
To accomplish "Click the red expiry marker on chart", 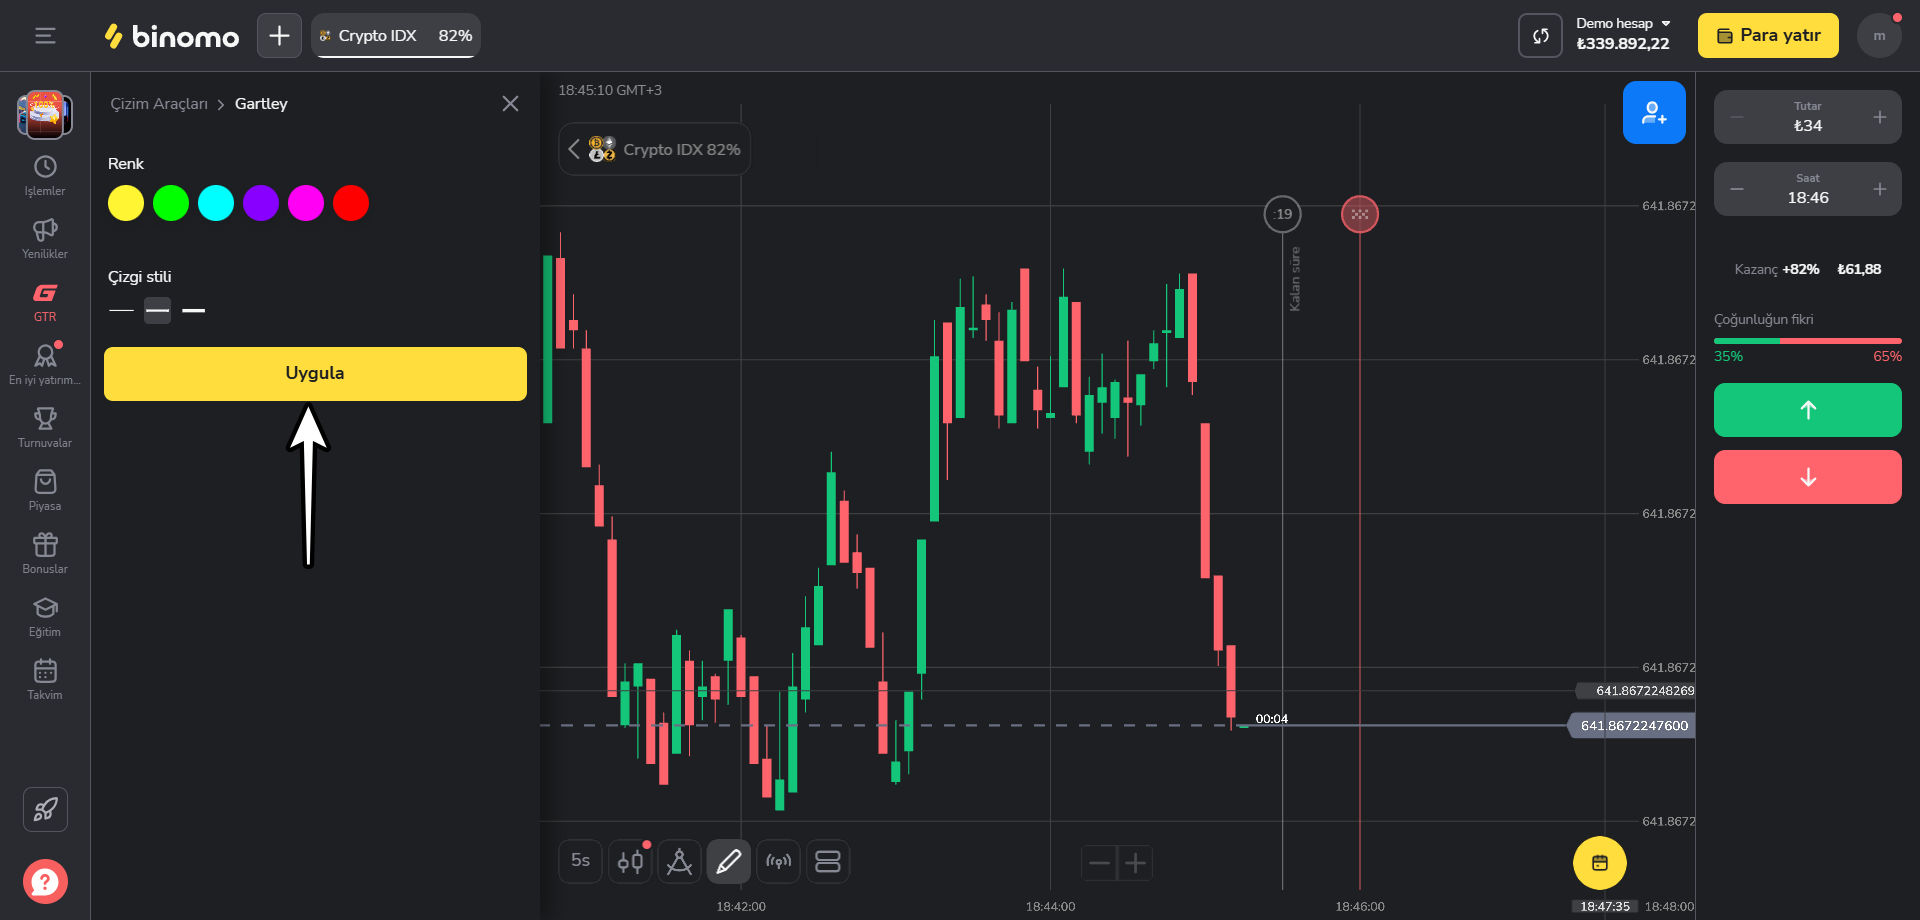I will point(1360,214).
